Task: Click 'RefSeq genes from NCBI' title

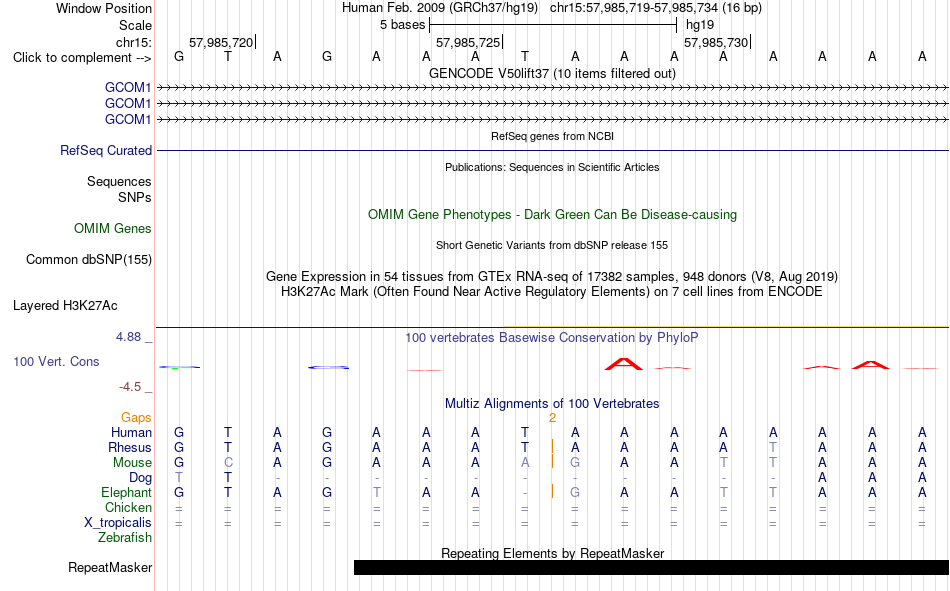Action: tap(552, 136)
